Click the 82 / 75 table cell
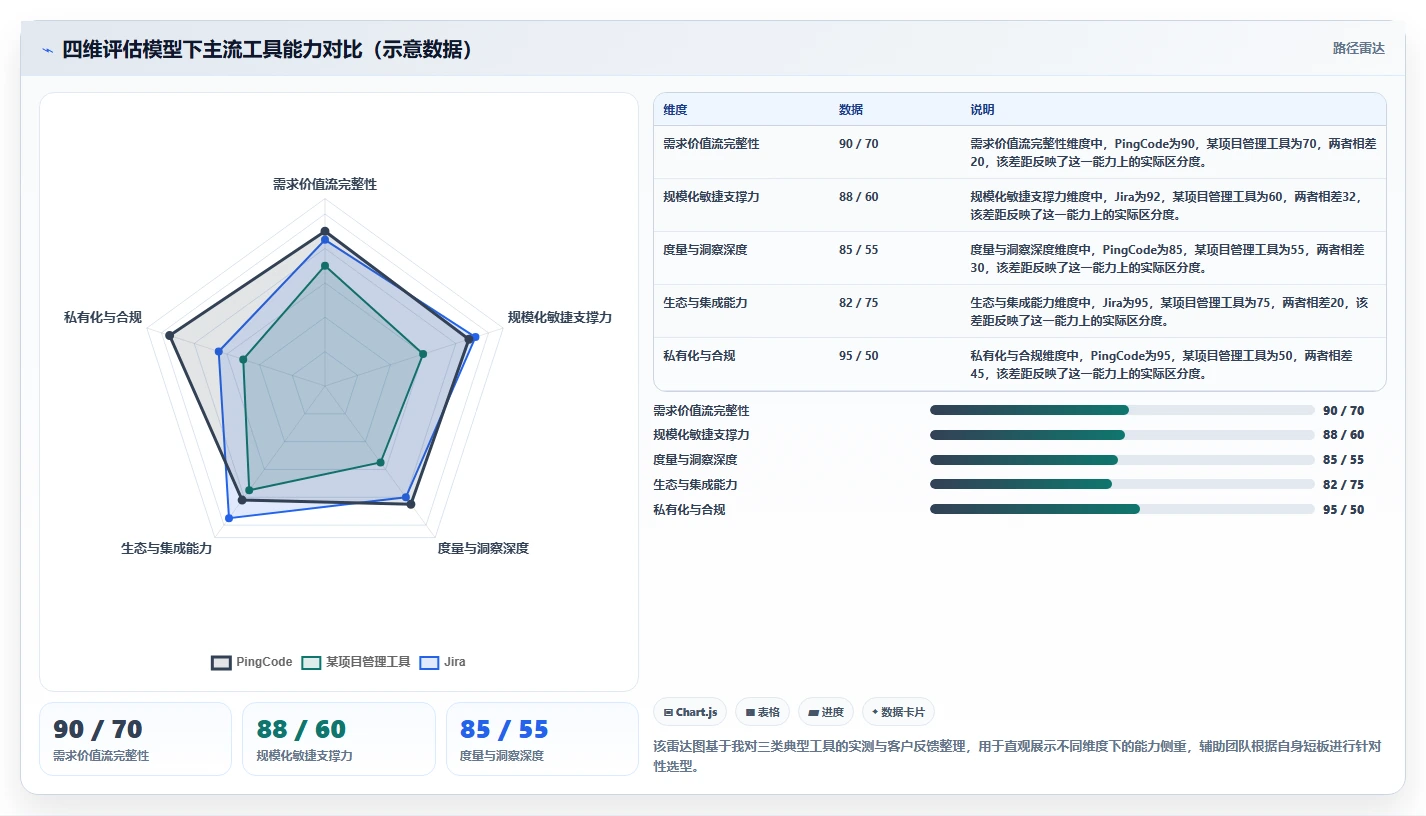 click(x=859, y=303)
